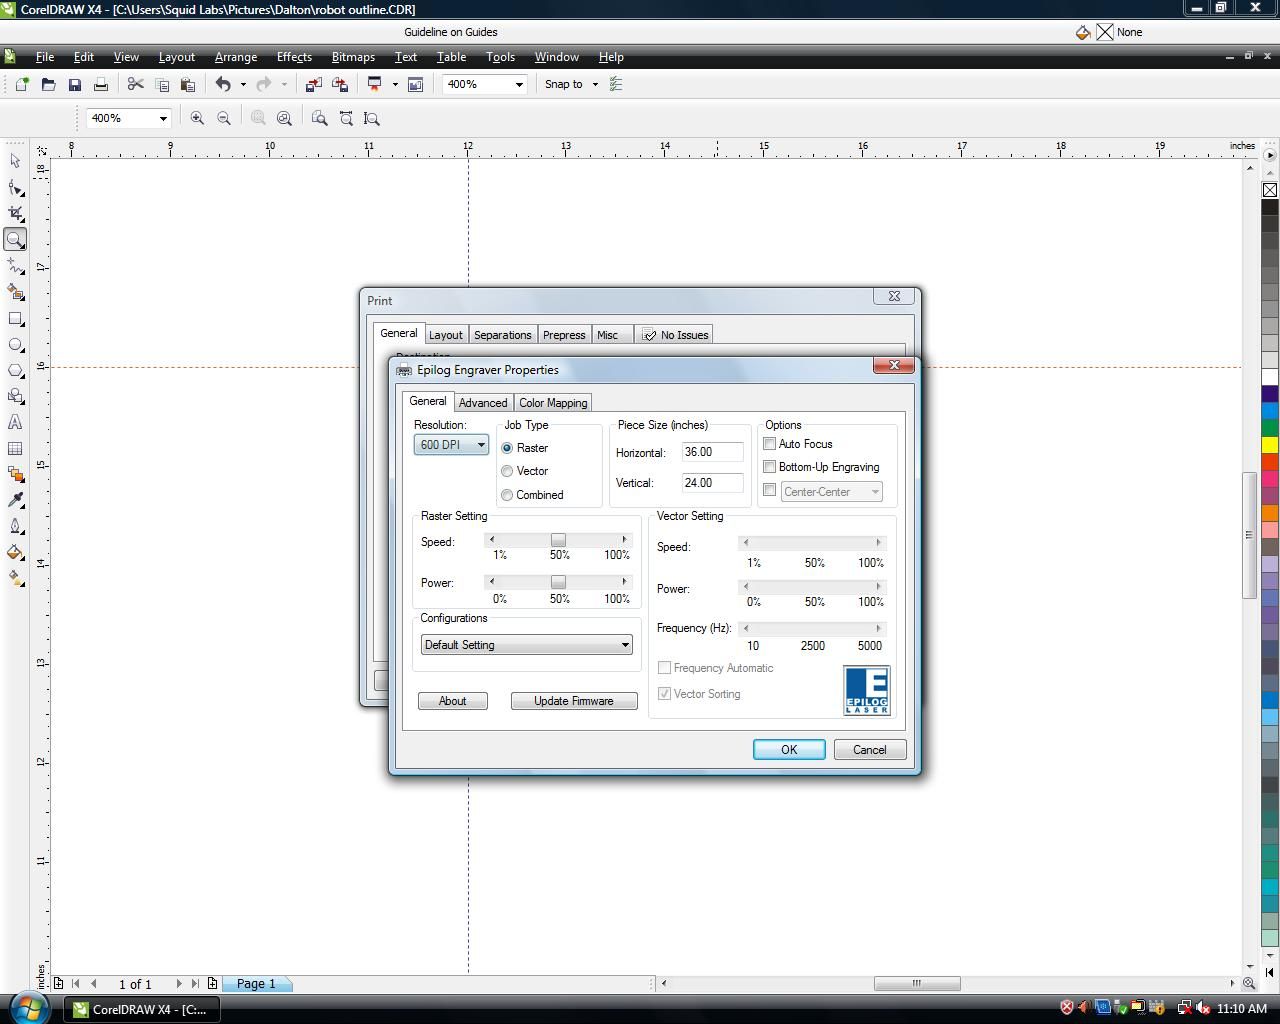Click the Raster Speed slider thumb
This screenshot has height=1024, width=1280.
[x=558, y=540]
